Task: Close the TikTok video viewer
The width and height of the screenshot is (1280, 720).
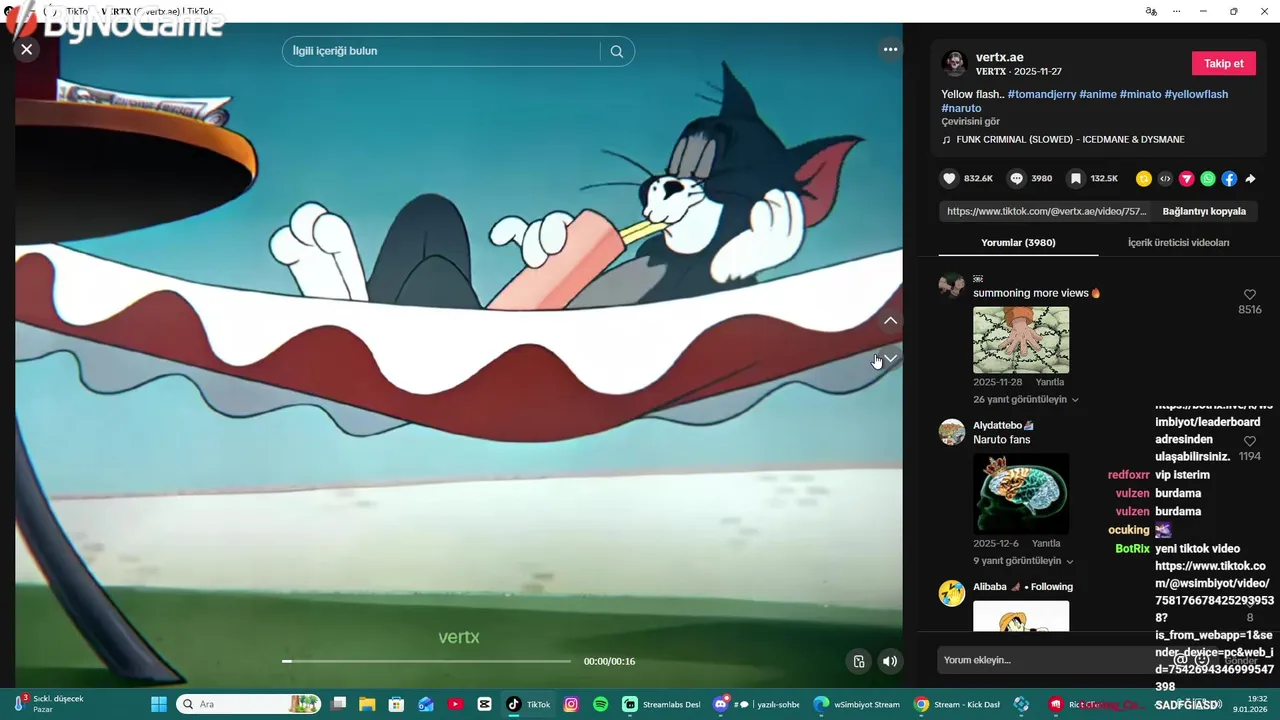Action: [x=27, y=49]
